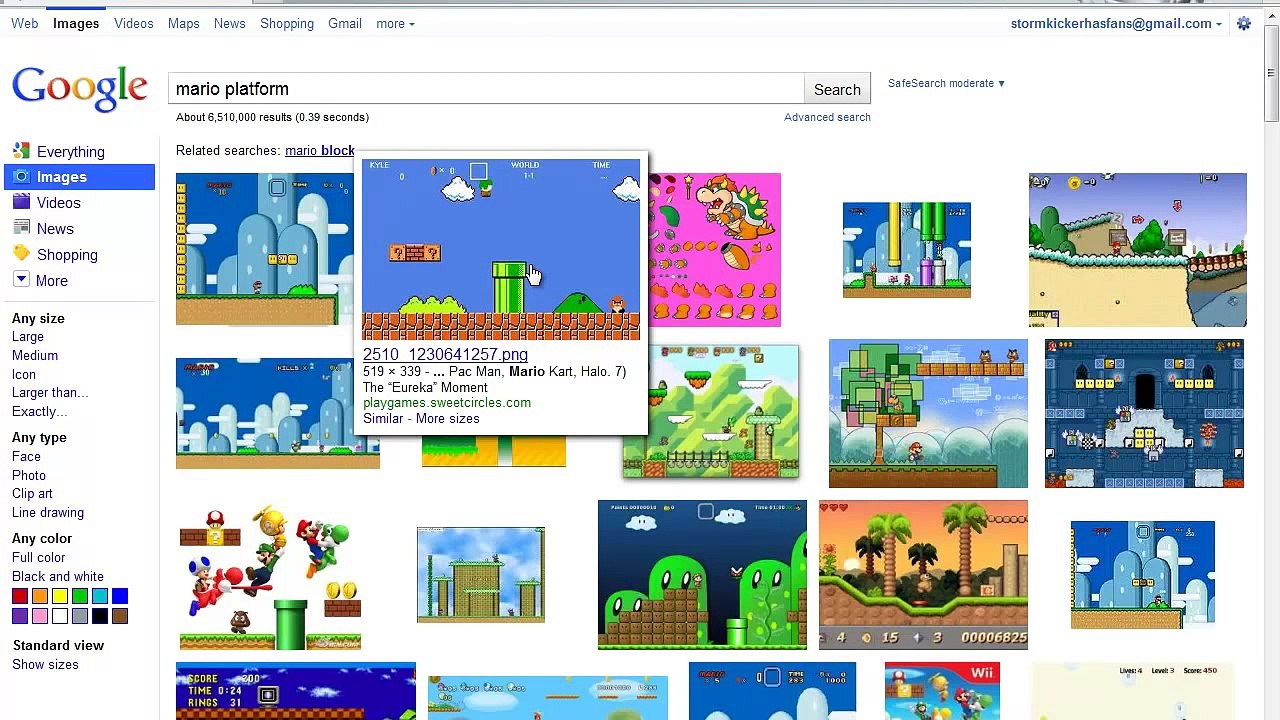This screenshot has height=720, width=1280.
Task: Pick the white color swatch
Action: pyautogui.click(x=60, y=616)
